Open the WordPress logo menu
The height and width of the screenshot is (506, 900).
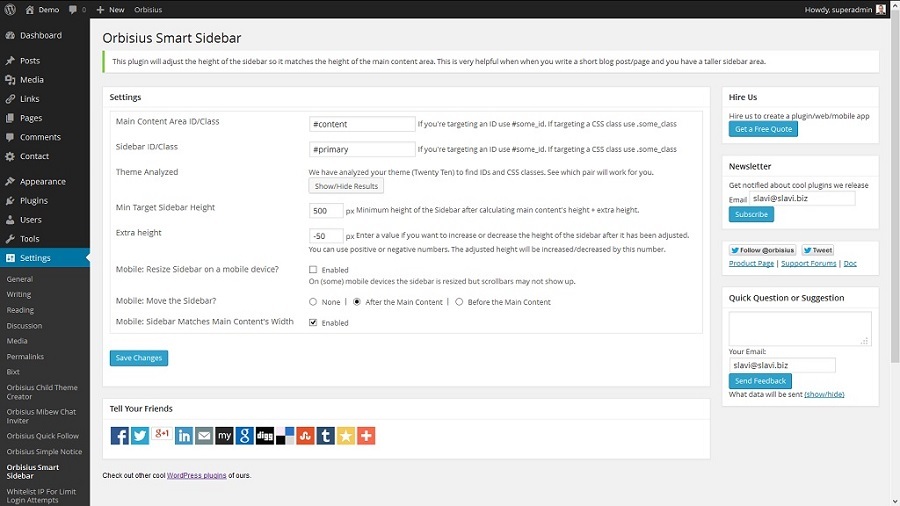tap(10, 9)
